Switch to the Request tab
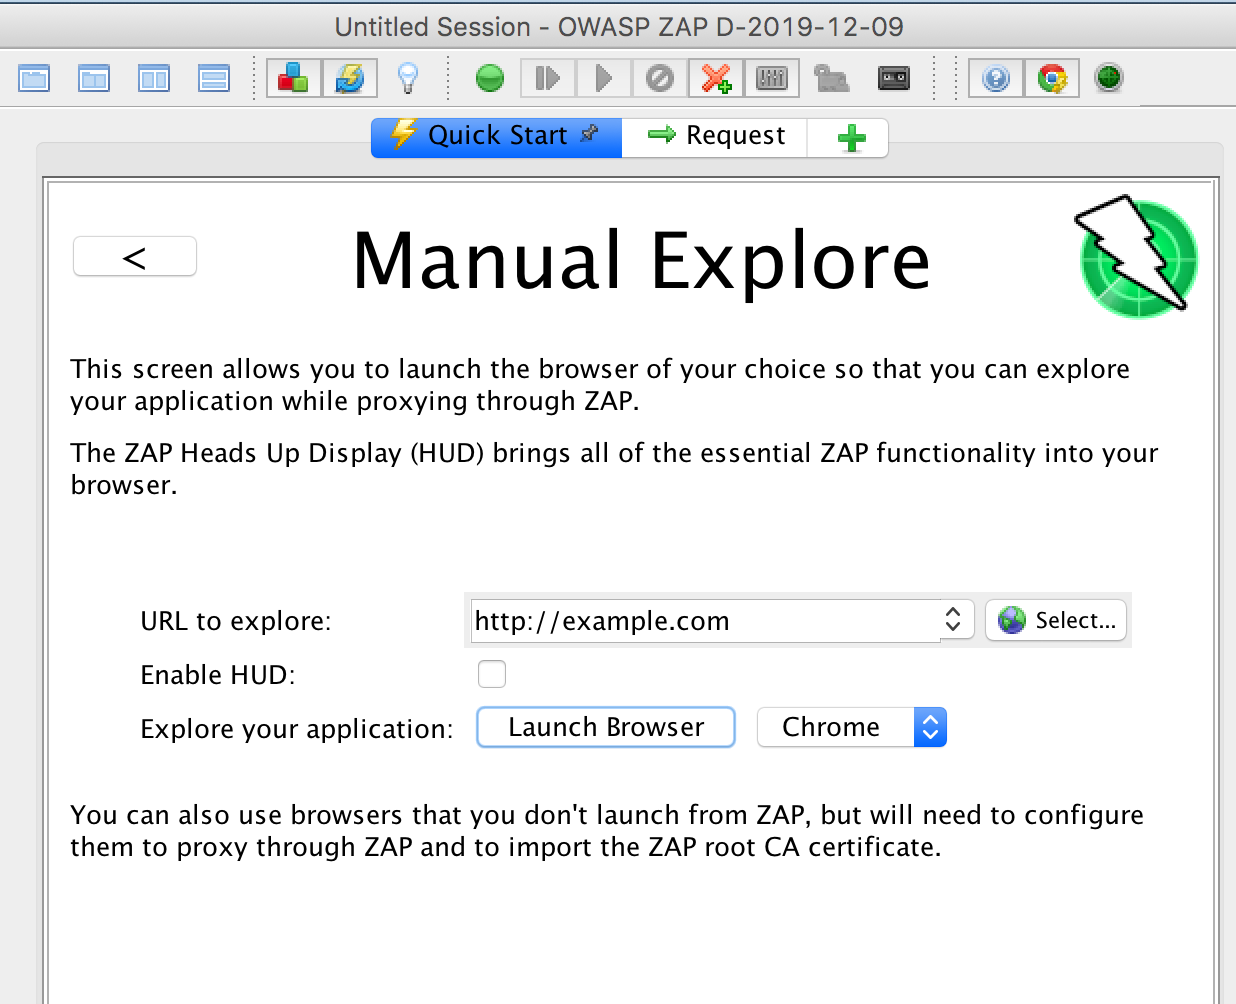The image size is (1236, 1004). click(714, 135)
